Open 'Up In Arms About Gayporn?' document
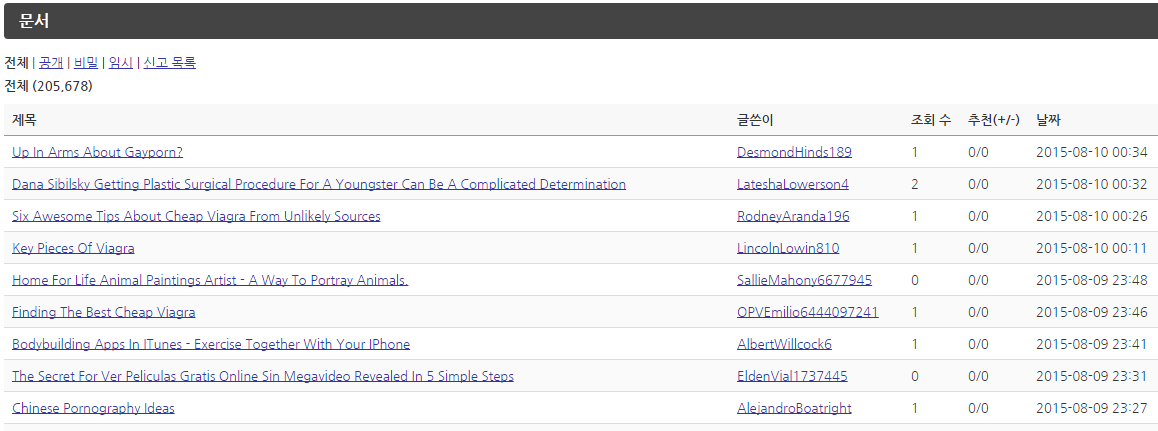Screen dimensions: 1158x431 tap(97, 152)
